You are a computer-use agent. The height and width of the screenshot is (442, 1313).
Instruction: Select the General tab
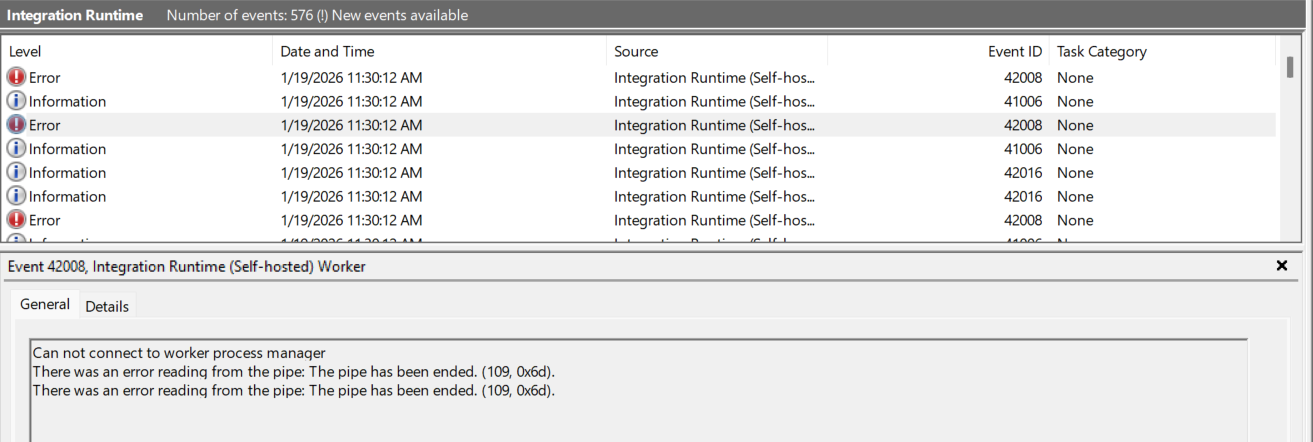[45, 304]
